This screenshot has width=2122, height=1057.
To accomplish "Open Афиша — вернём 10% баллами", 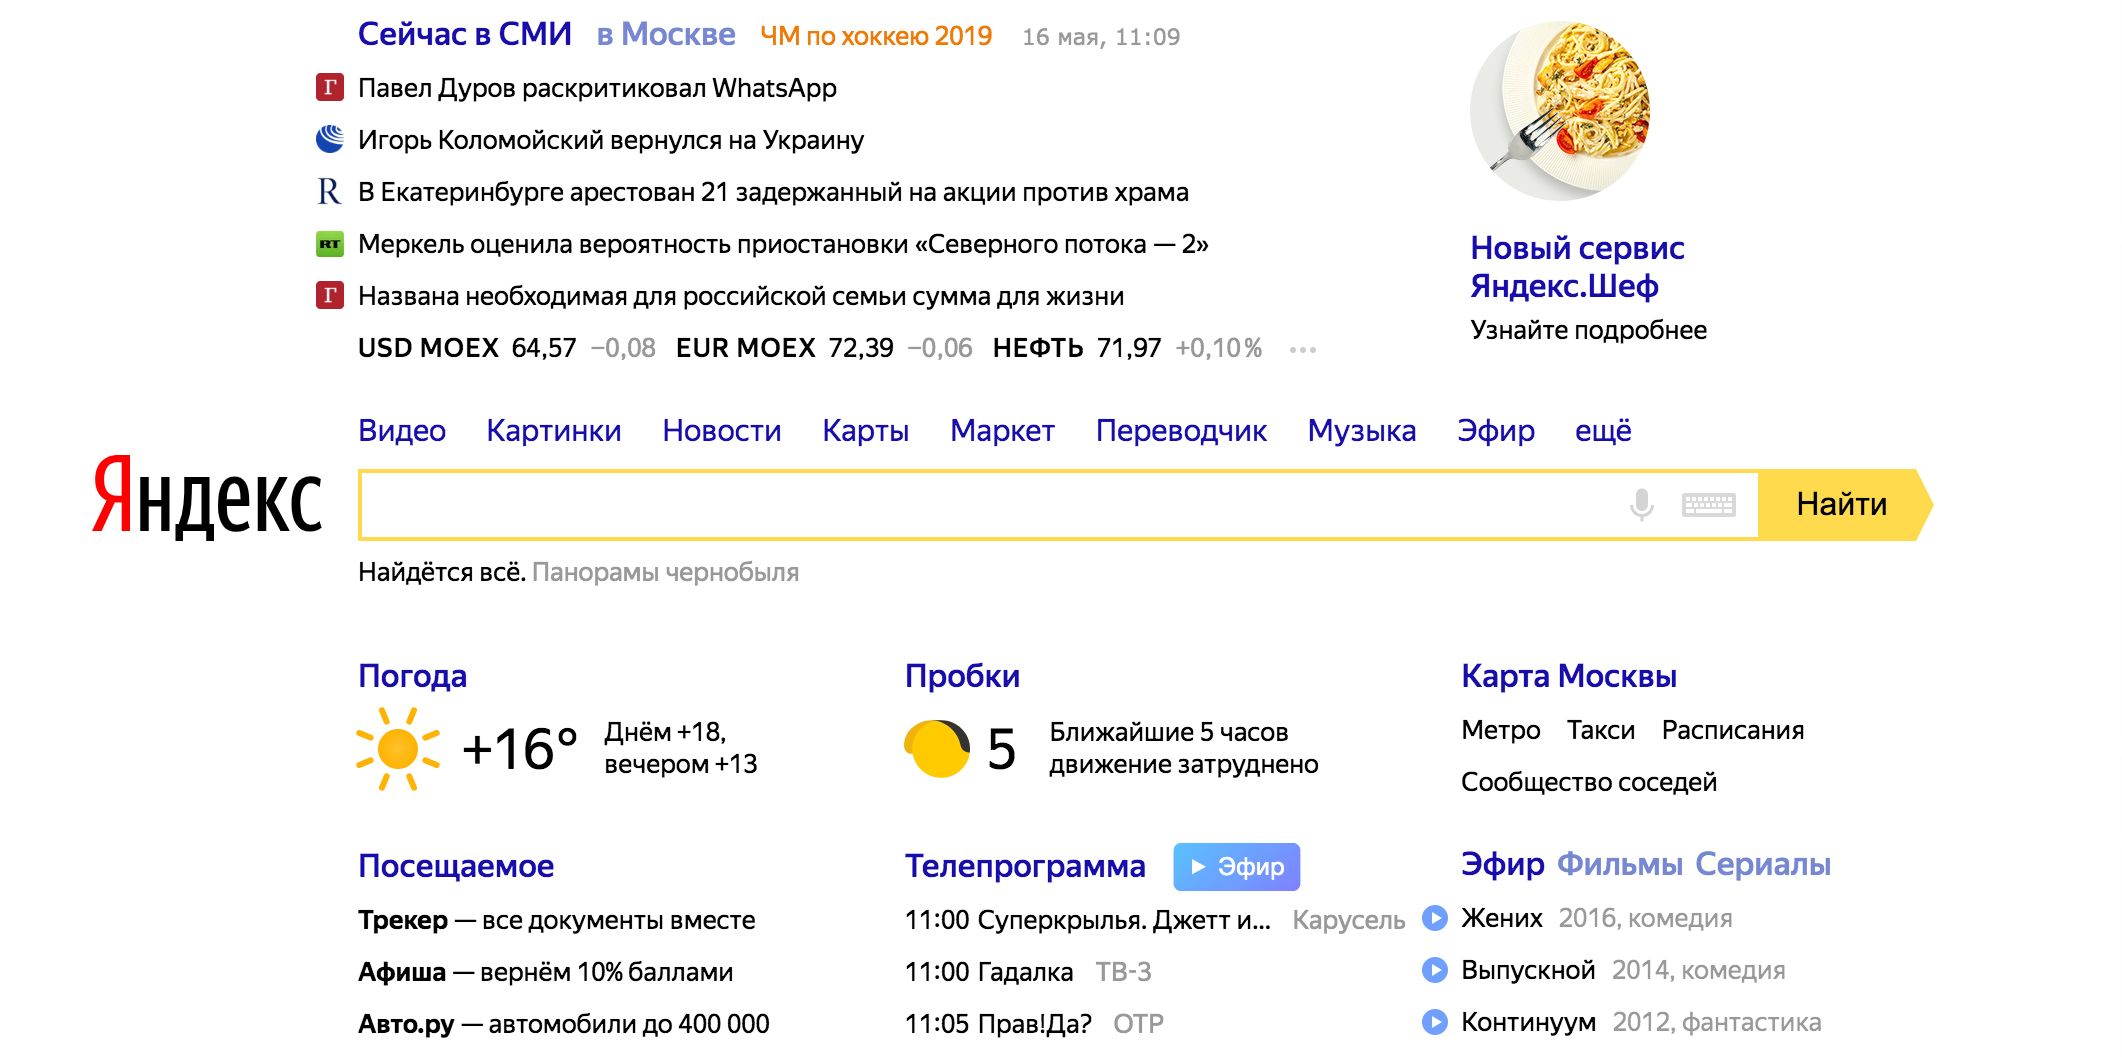I will [546, 972].
